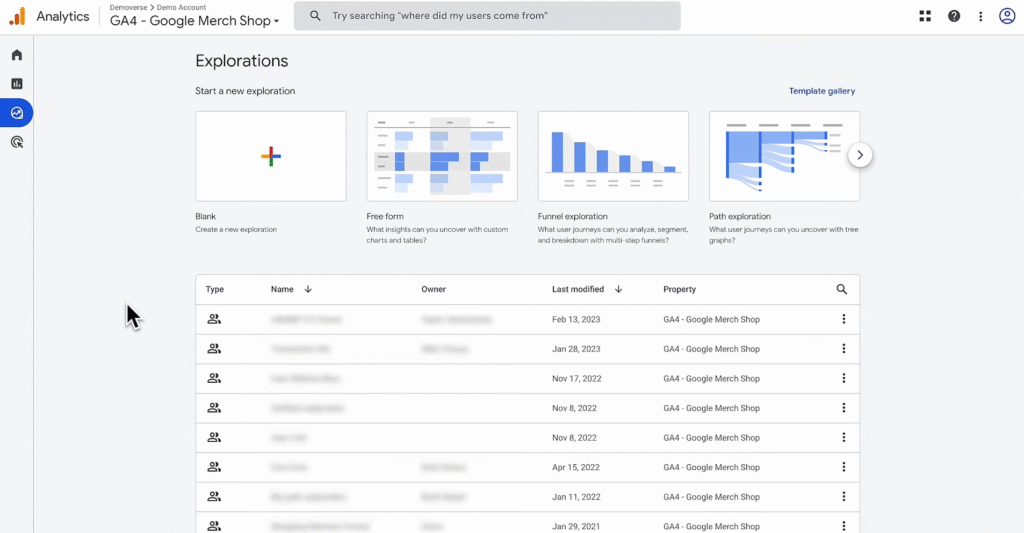Image resolution: width=1024 pixels, height=533 pixels.
Task: Click shared-users icon in Nov 17, 2022 row
Action: click(214, 378)
